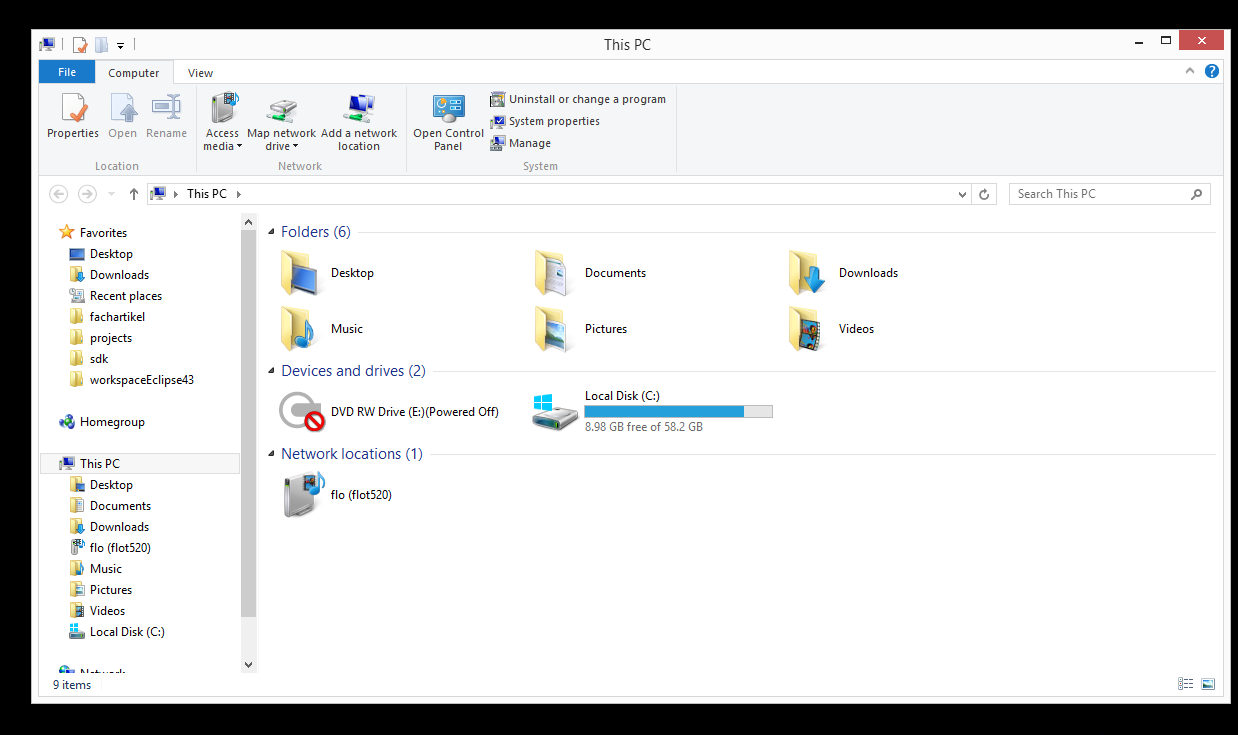Select the Computer ribbon tab

(x=134, y=73)
